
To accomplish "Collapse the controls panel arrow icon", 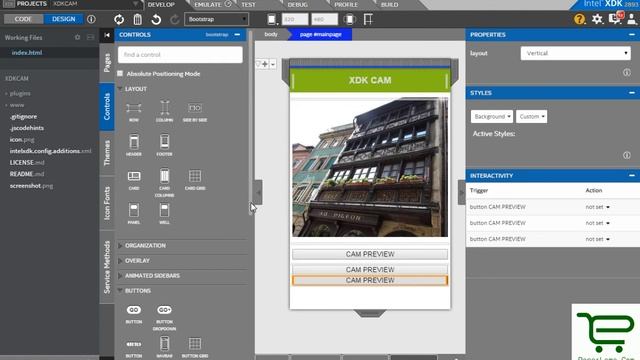I will 107,35.
